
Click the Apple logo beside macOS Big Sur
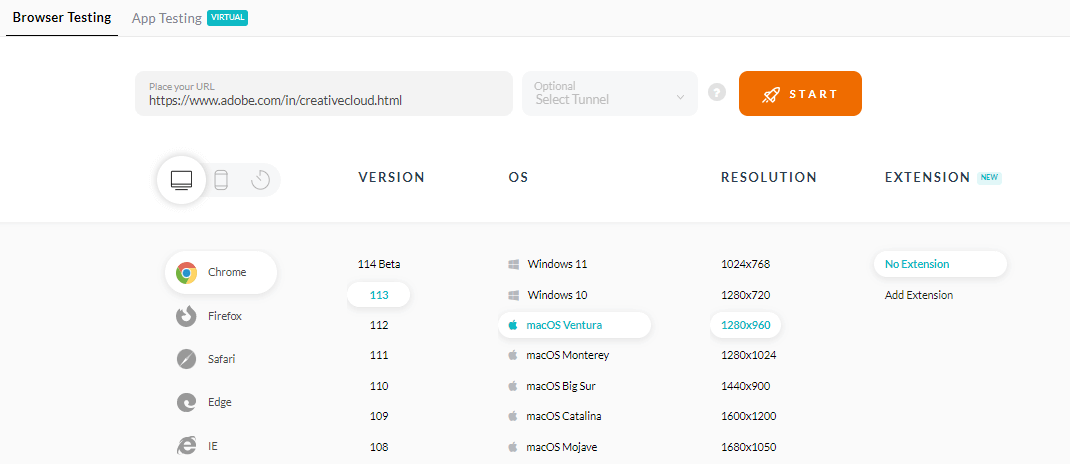tap(513, 386)
